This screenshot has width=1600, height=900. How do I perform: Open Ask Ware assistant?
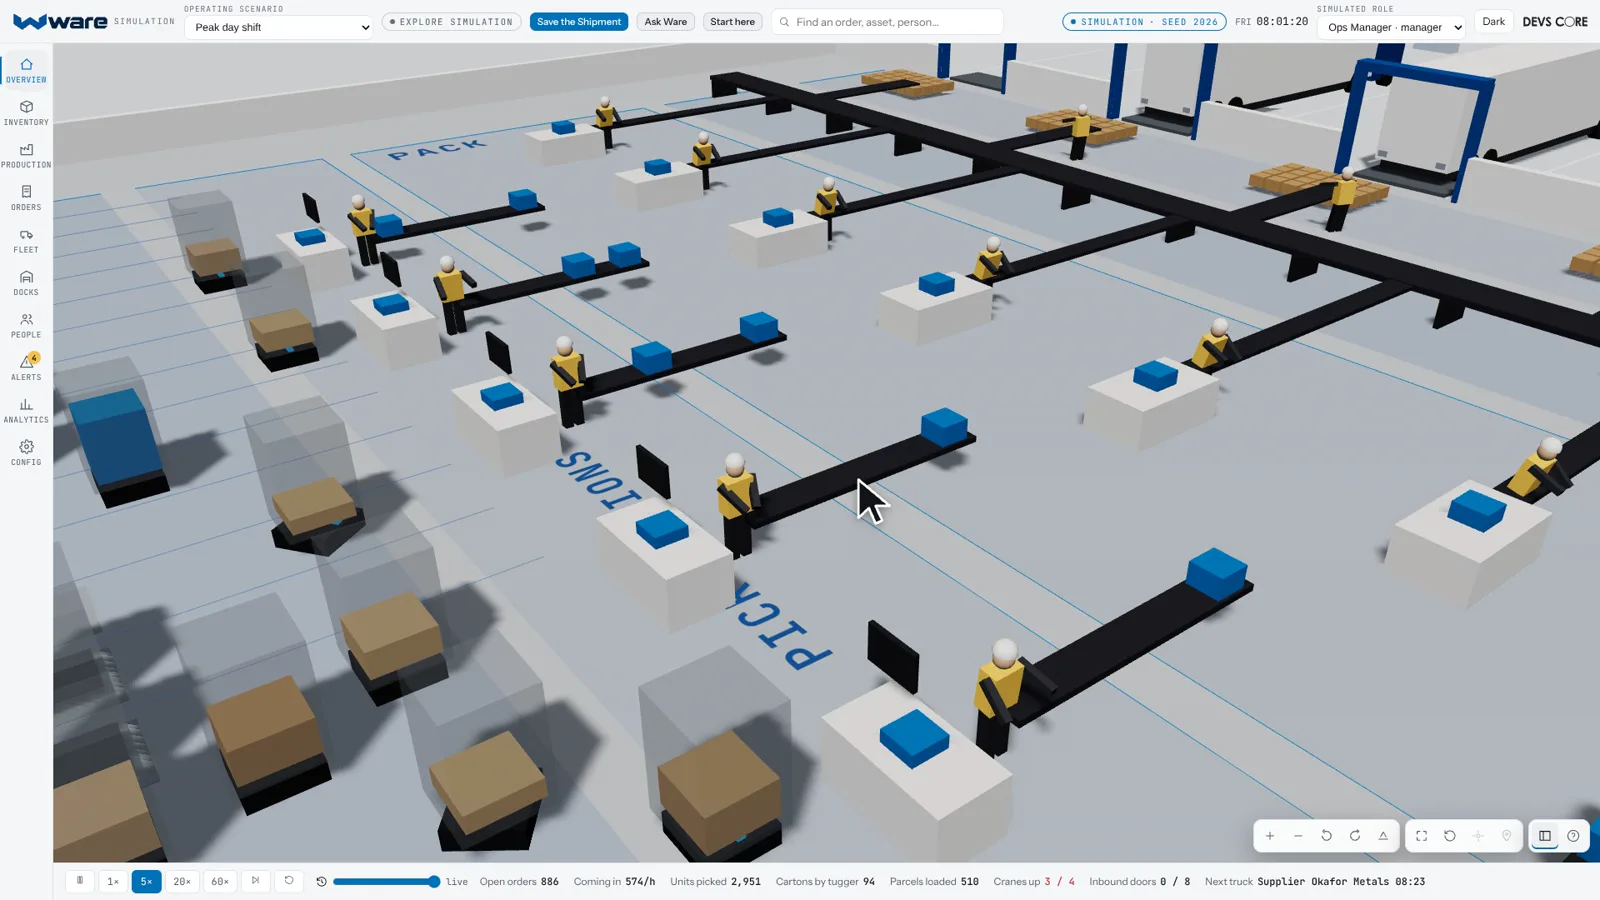[x=666, y=22]
